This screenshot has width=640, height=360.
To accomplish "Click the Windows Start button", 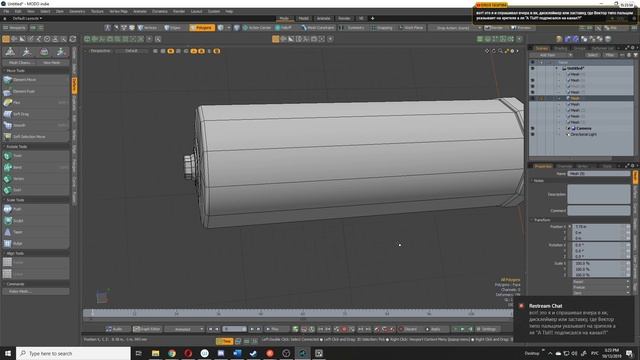I will pos(8,353).
